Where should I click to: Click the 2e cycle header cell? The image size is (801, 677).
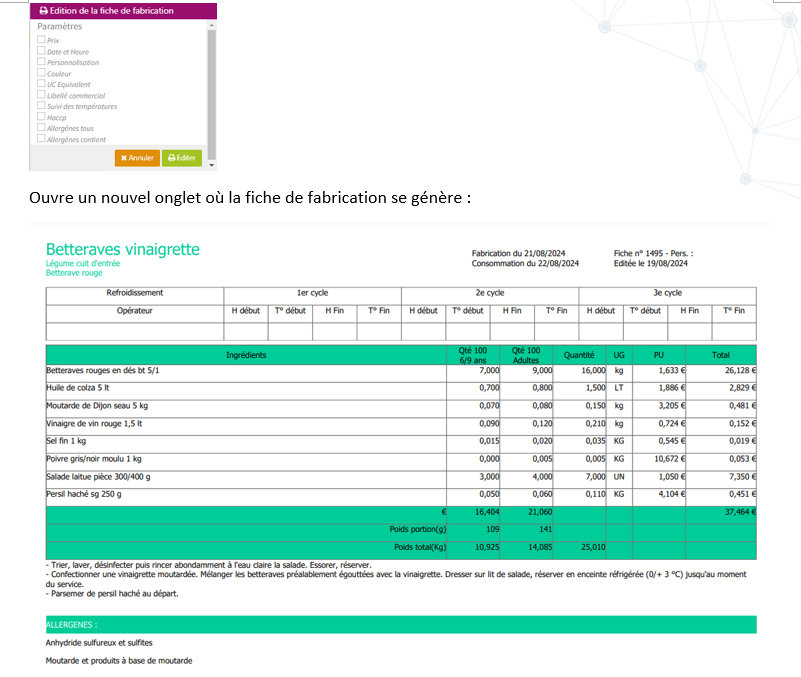pyautogui.click(x=490, y=296)
